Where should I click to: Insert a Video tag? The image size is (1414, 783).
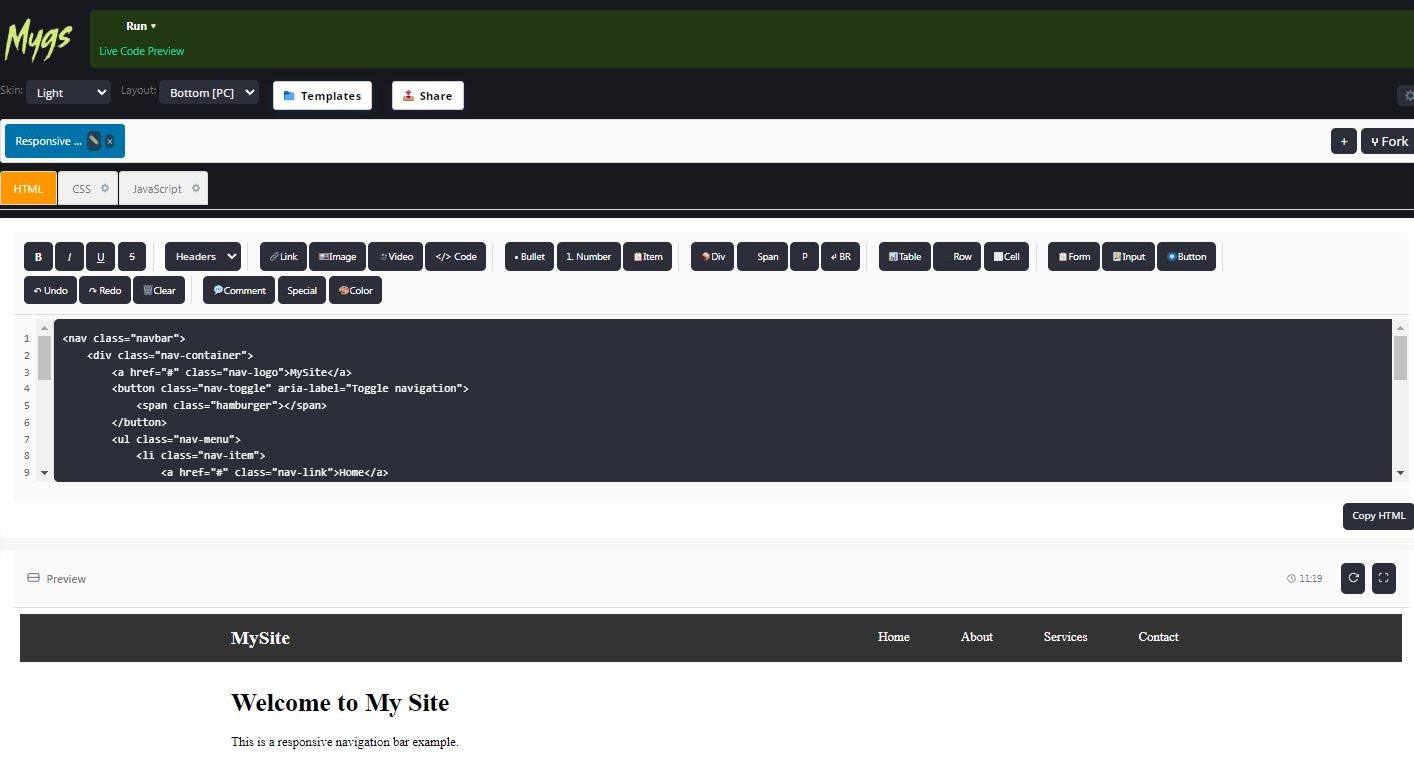[x=395, y=257]
